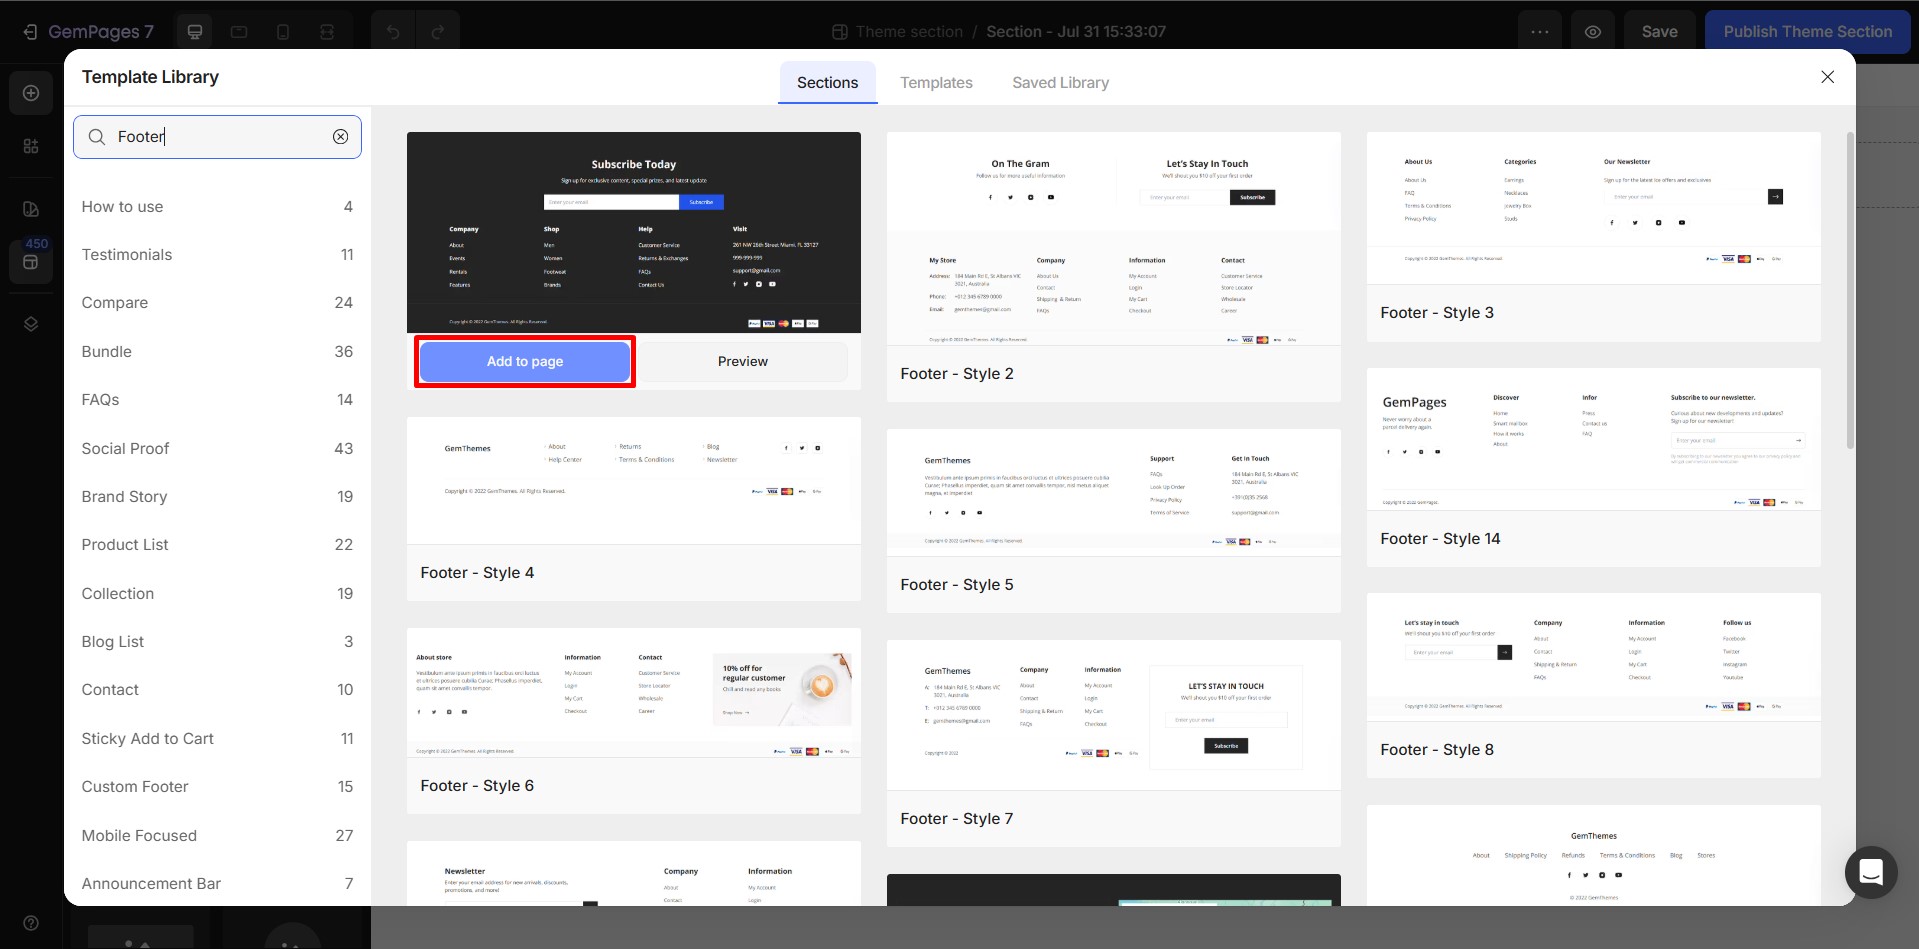This screenshot has height=949, width=1919.
Task: Open the layers panel sidebar icon
Action: [x=30, y=323]
